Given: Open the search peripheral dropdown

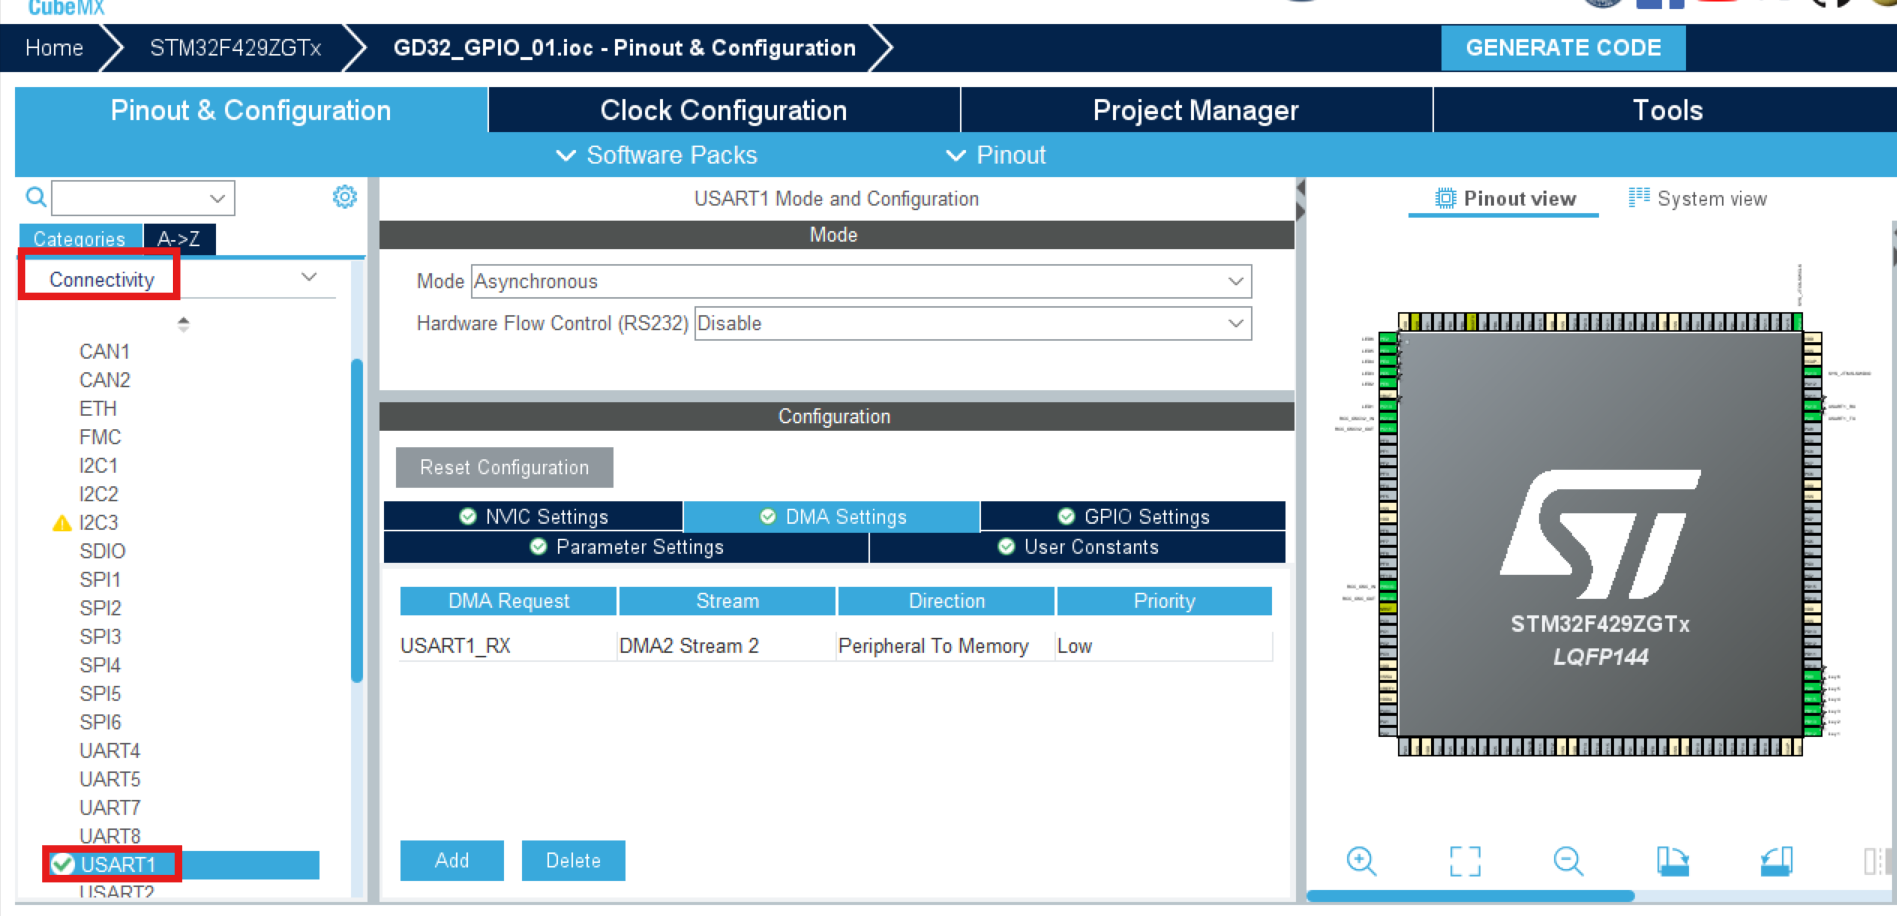Looking at the screenshot, I should [217, 198].
